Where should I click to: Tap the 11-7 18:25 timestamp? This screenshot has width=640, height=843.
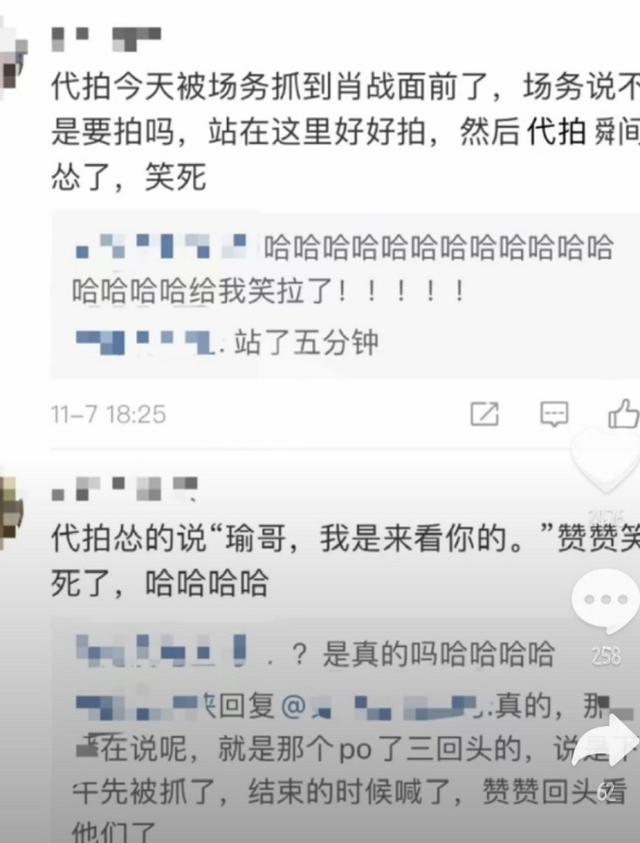pos(109,415)
